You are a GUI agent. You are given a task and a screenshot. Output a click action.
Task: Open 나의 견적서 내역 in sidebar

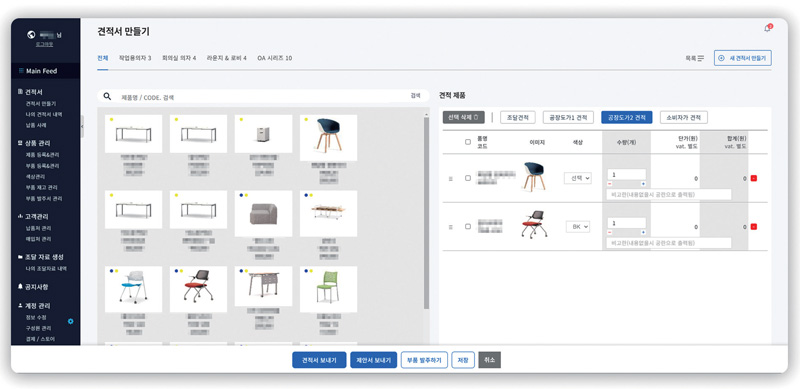pyautogui.click(x=44, y=114)
